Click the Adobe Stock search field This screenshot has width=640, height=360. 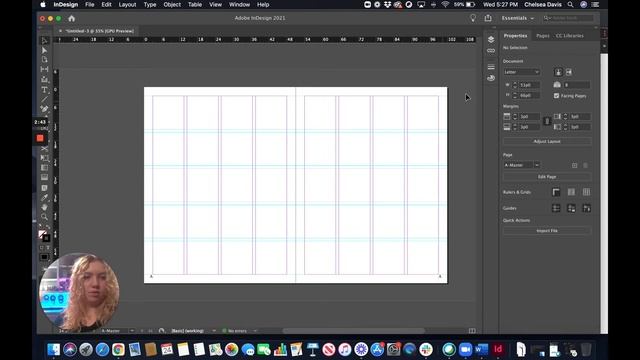568,18
